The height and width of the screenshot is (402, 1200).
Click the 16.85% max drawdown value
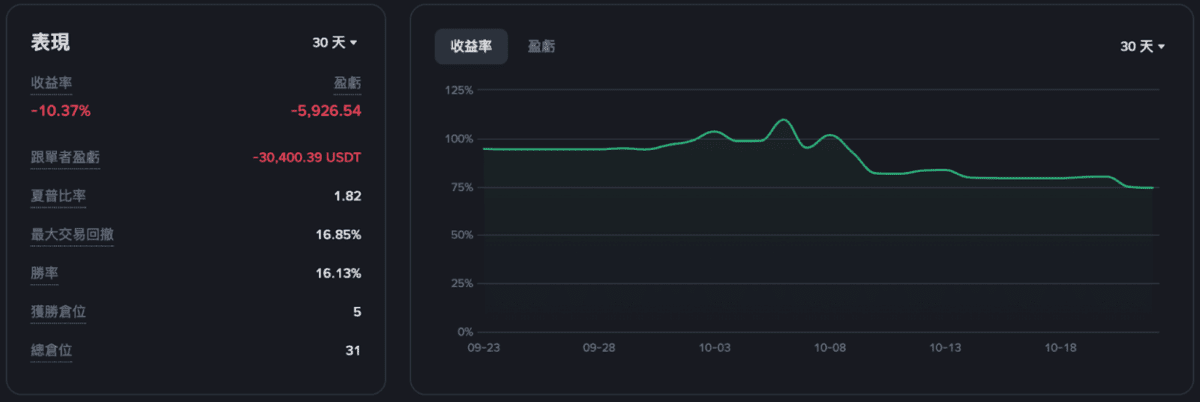tap(338, 234)
